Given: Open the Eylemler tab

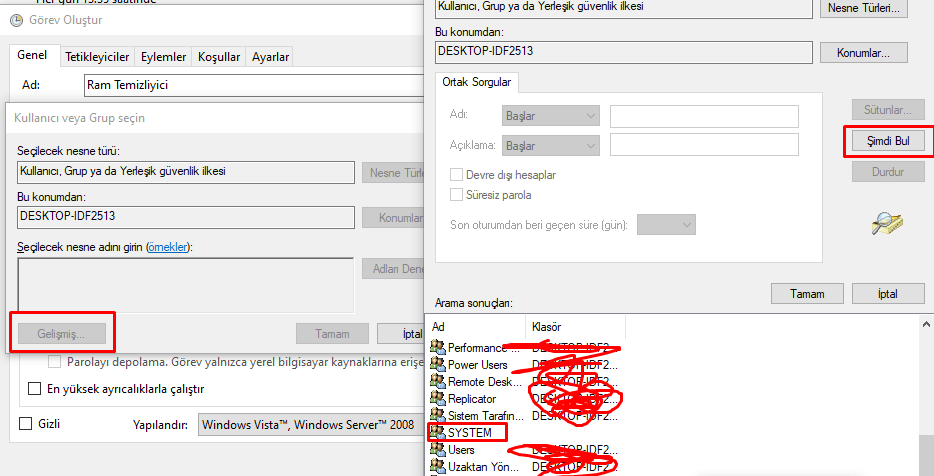Looking at the screenshot, I should [164, 57].
